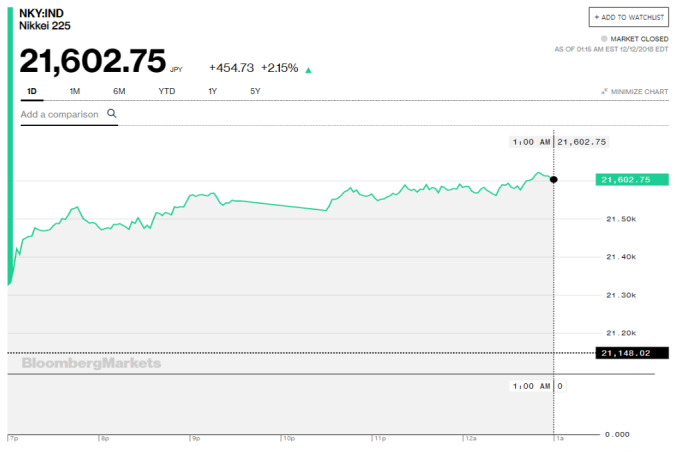Screen dimensions: 680x452
Task: Click the BloombergMarkets watermark
Action: click(91, 363)
